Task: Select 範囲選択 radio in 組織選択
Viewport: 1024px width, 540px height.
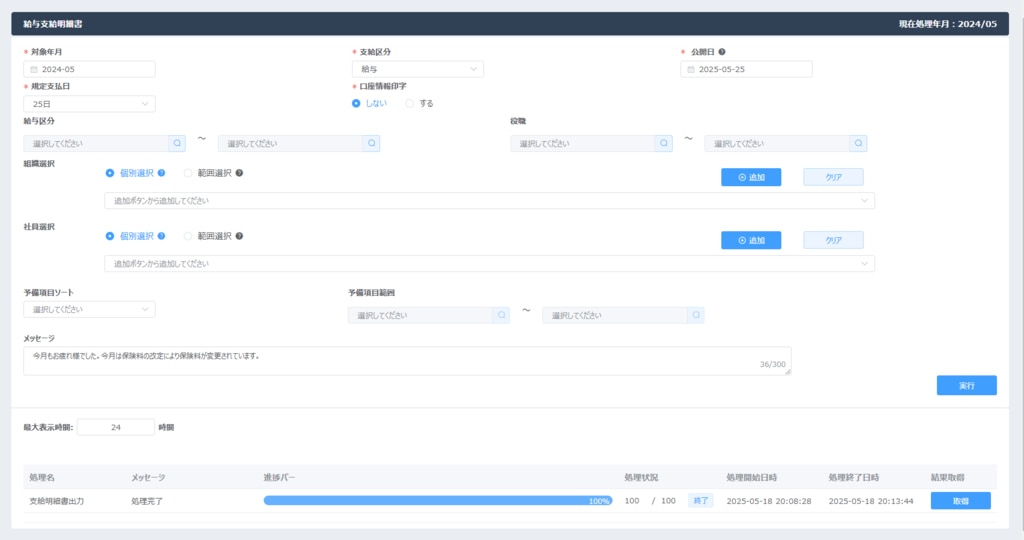Action: point(188,173)
